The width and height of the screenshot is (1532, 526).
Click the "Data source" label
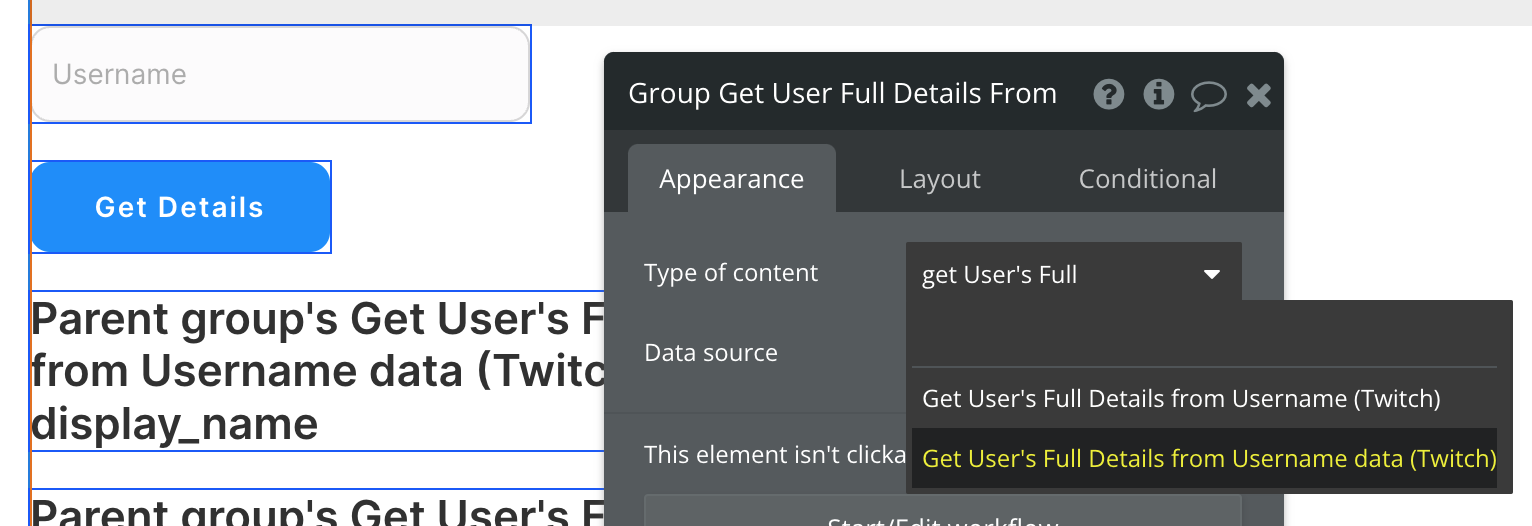click(x=711, y=353)
